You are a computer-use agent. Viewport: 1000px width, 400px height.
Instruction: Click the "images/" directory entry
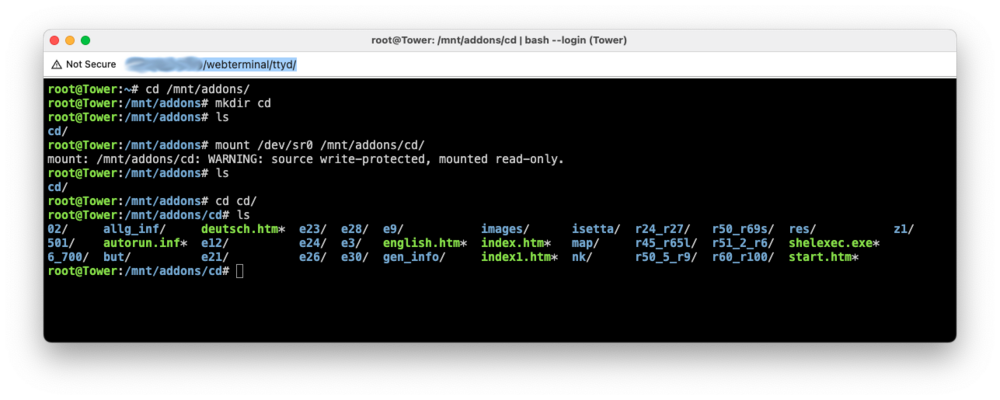coord(505,230)
